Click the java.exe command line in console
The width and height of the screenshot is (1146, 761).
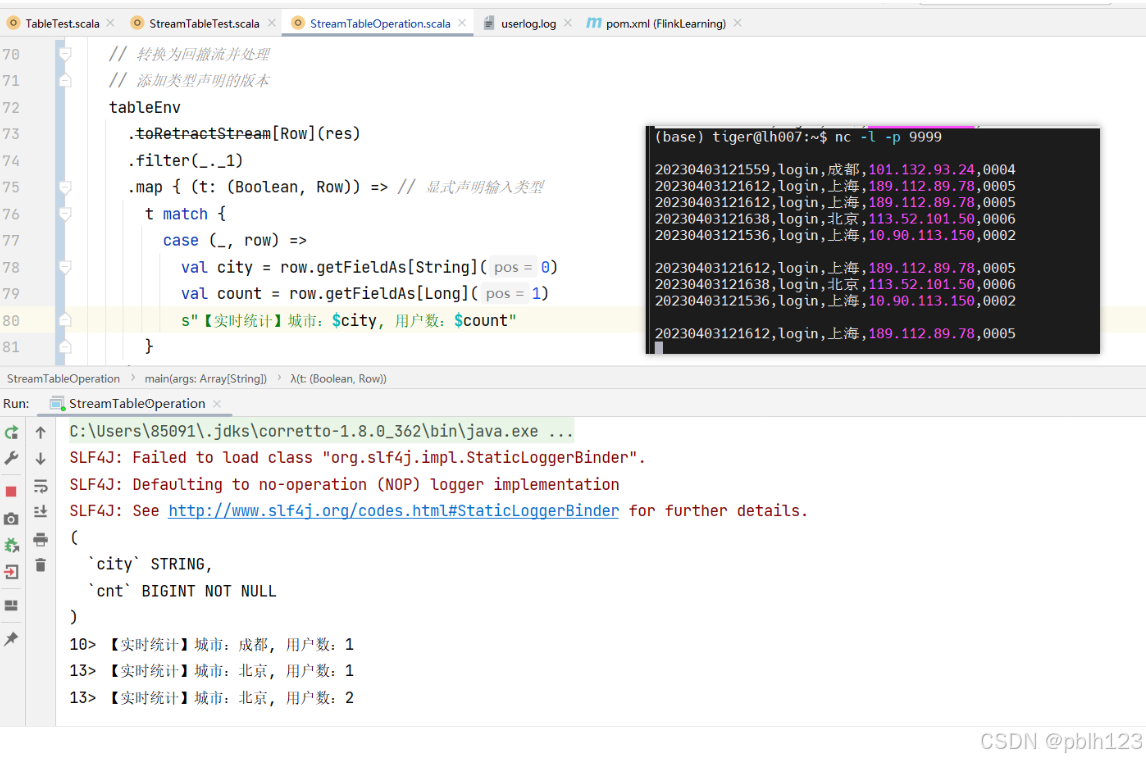pyautogui.click(x=321, y=431)
